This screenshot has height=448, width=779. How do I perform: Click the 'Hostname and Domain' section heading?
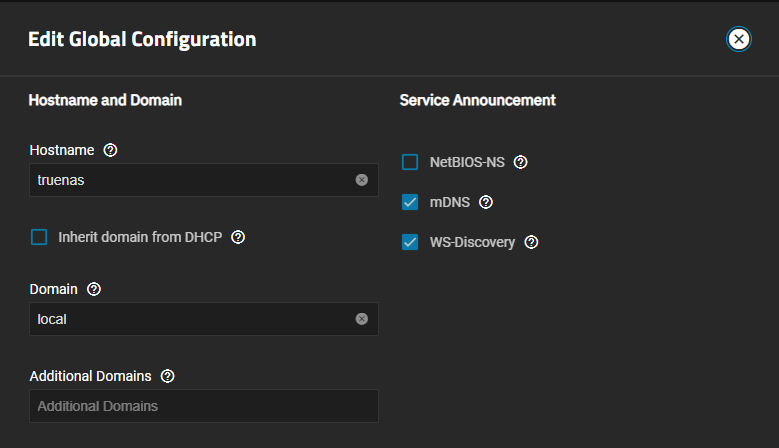[105, 100]
